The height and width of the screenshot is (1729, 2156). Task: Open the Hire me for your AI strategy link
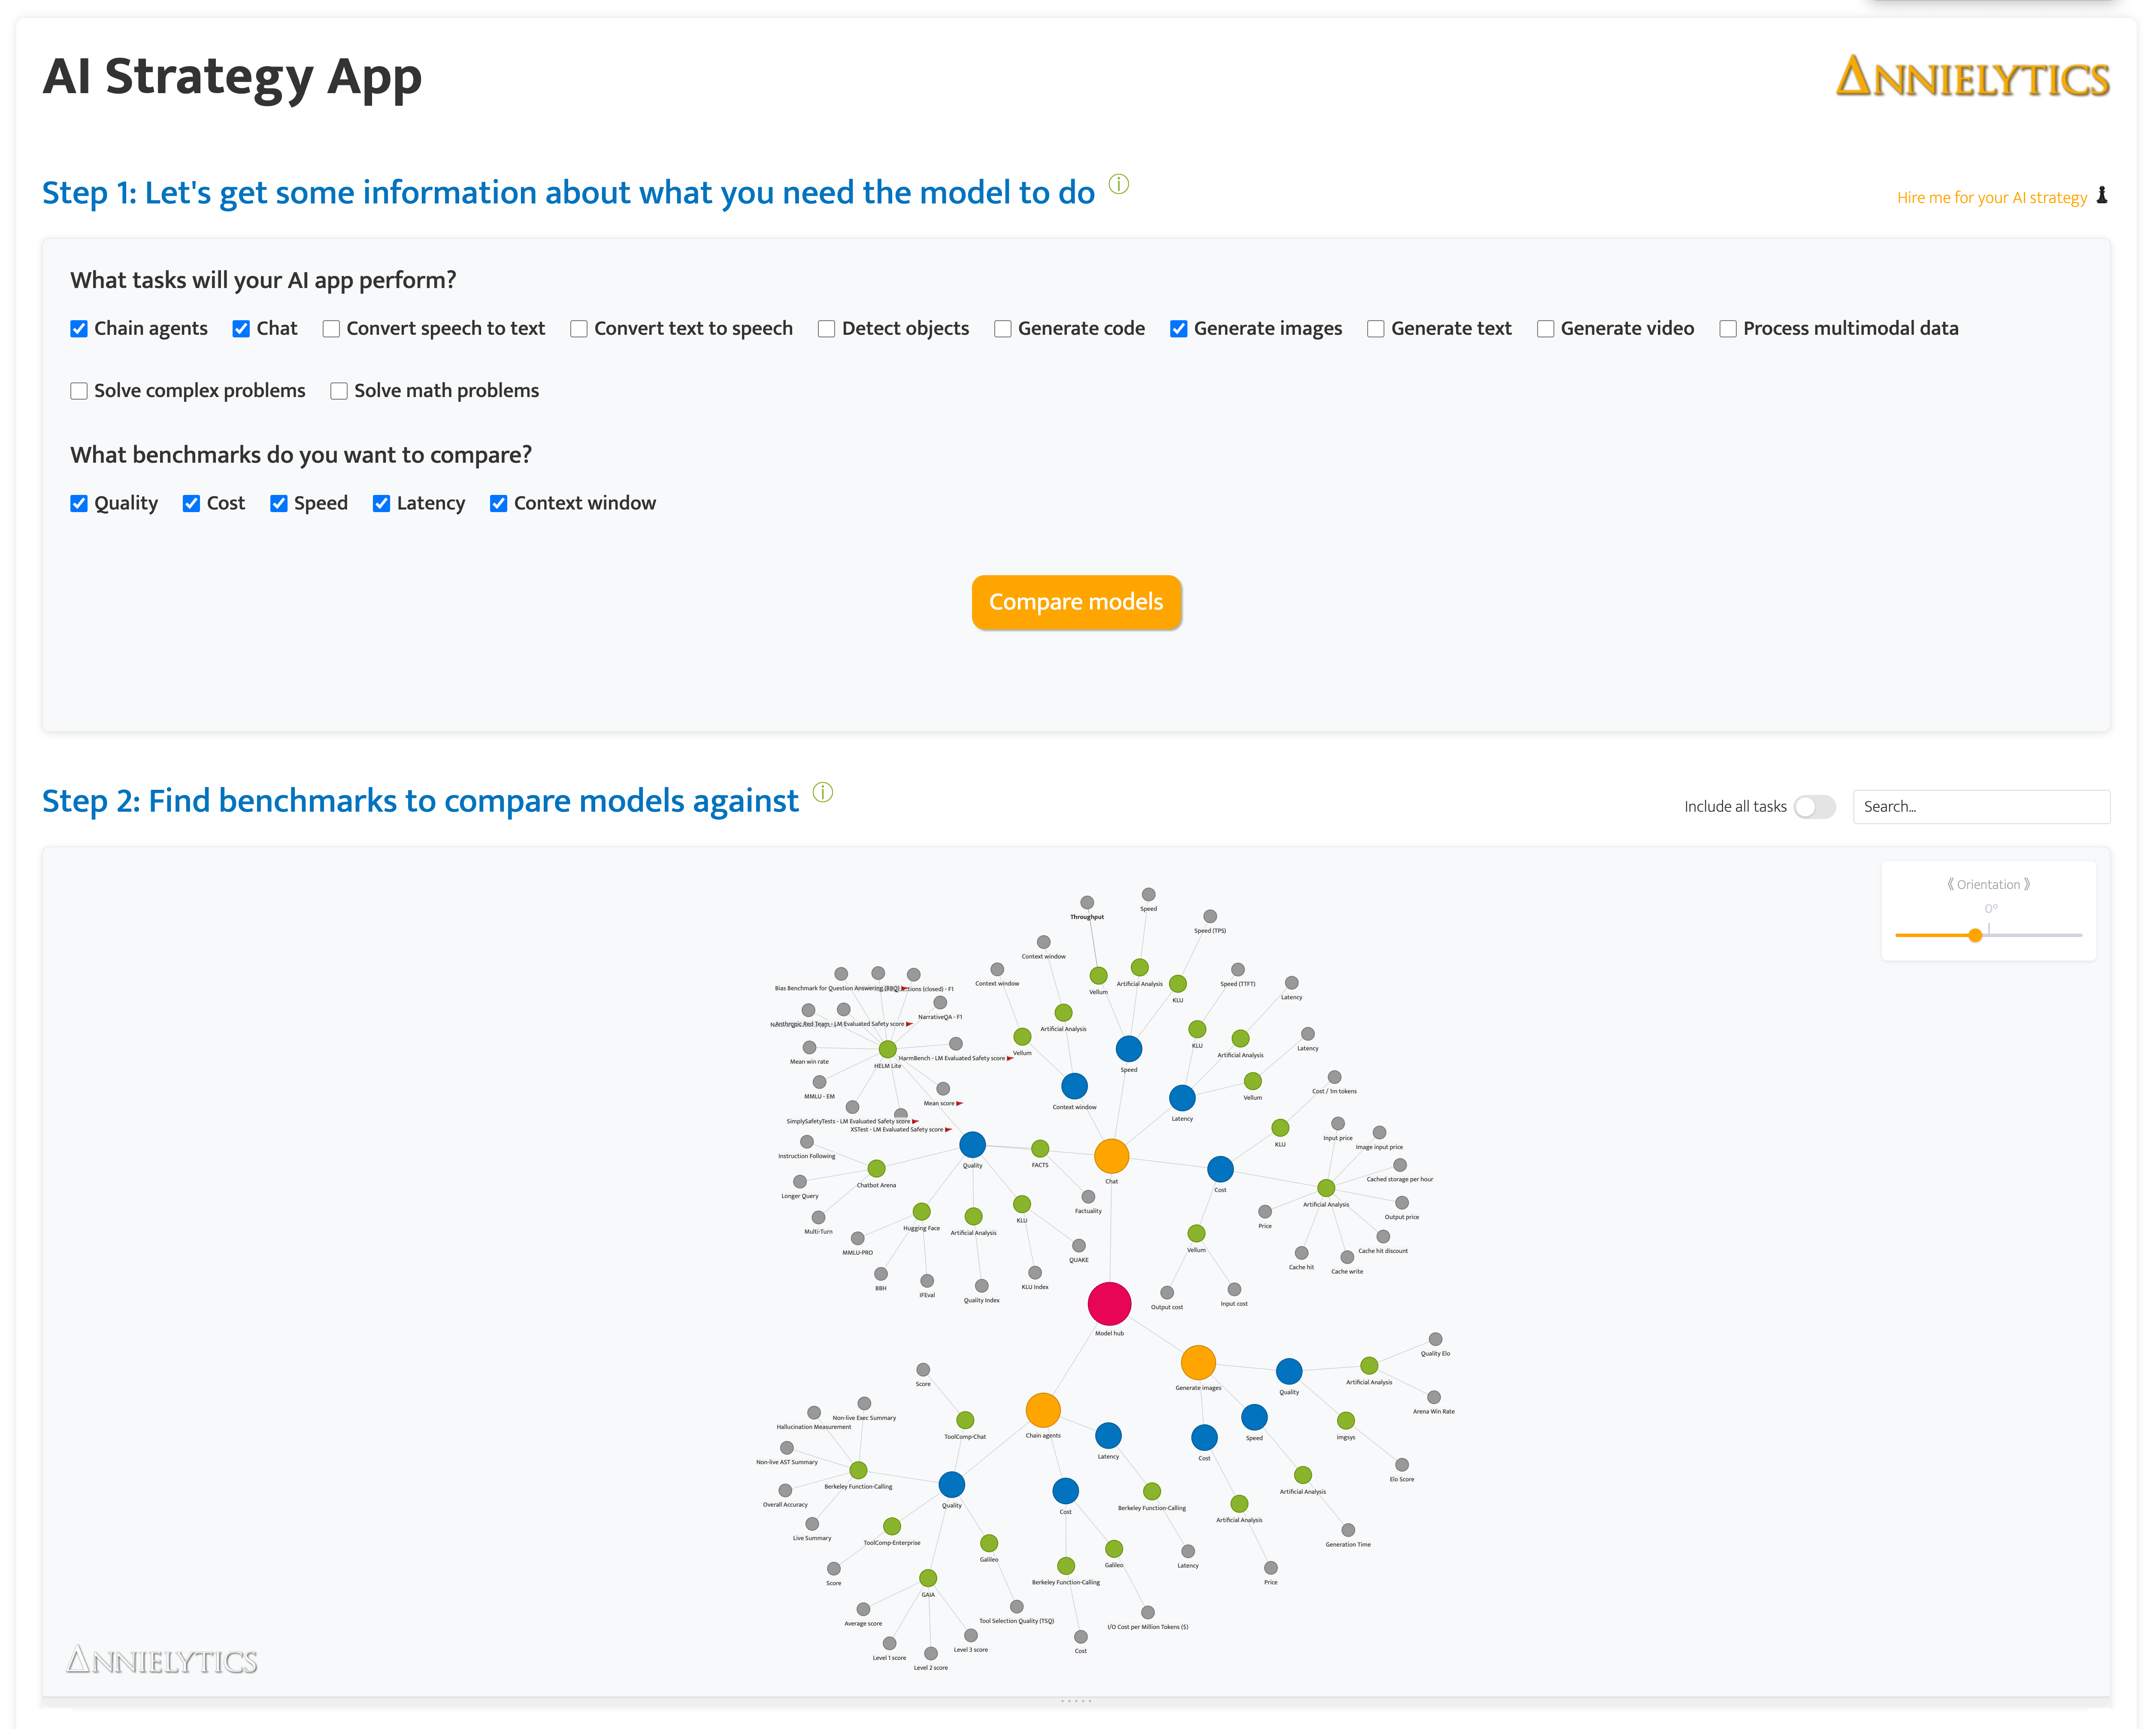coord(1991,198)
